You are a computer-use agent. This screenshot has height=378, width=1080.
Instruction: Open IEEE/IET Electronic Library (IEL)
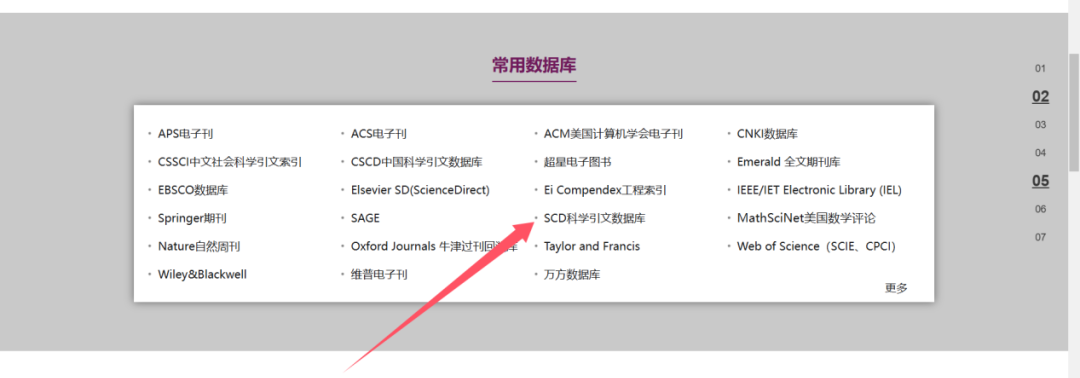[x=819, y=190]
